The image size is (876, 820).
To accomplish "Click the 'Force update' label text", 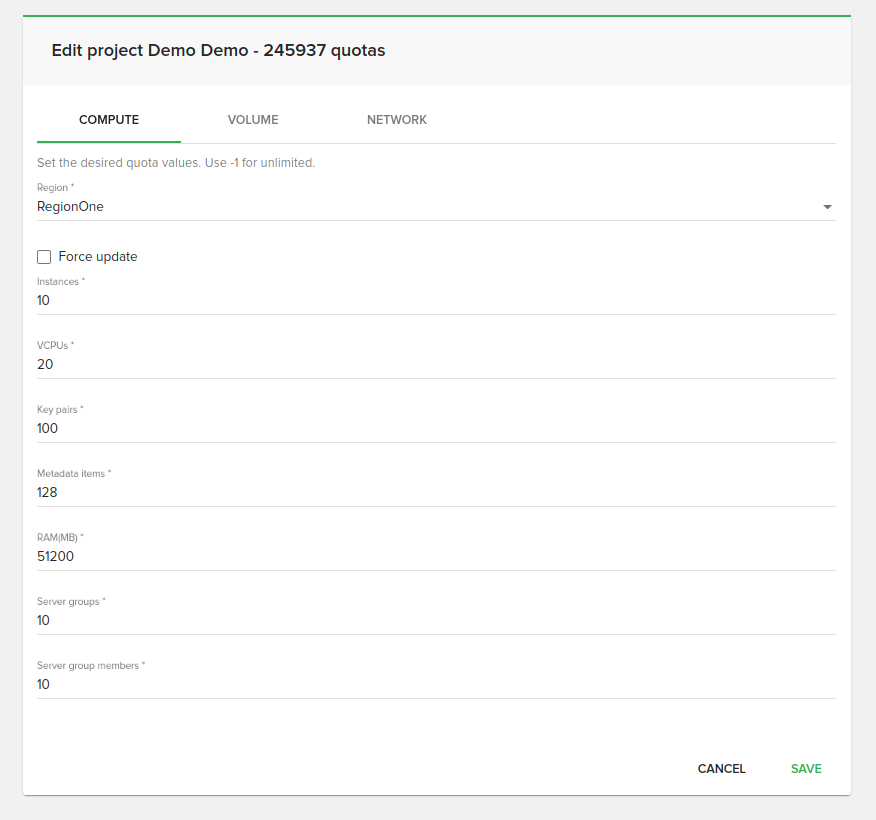I will (98, 256).
